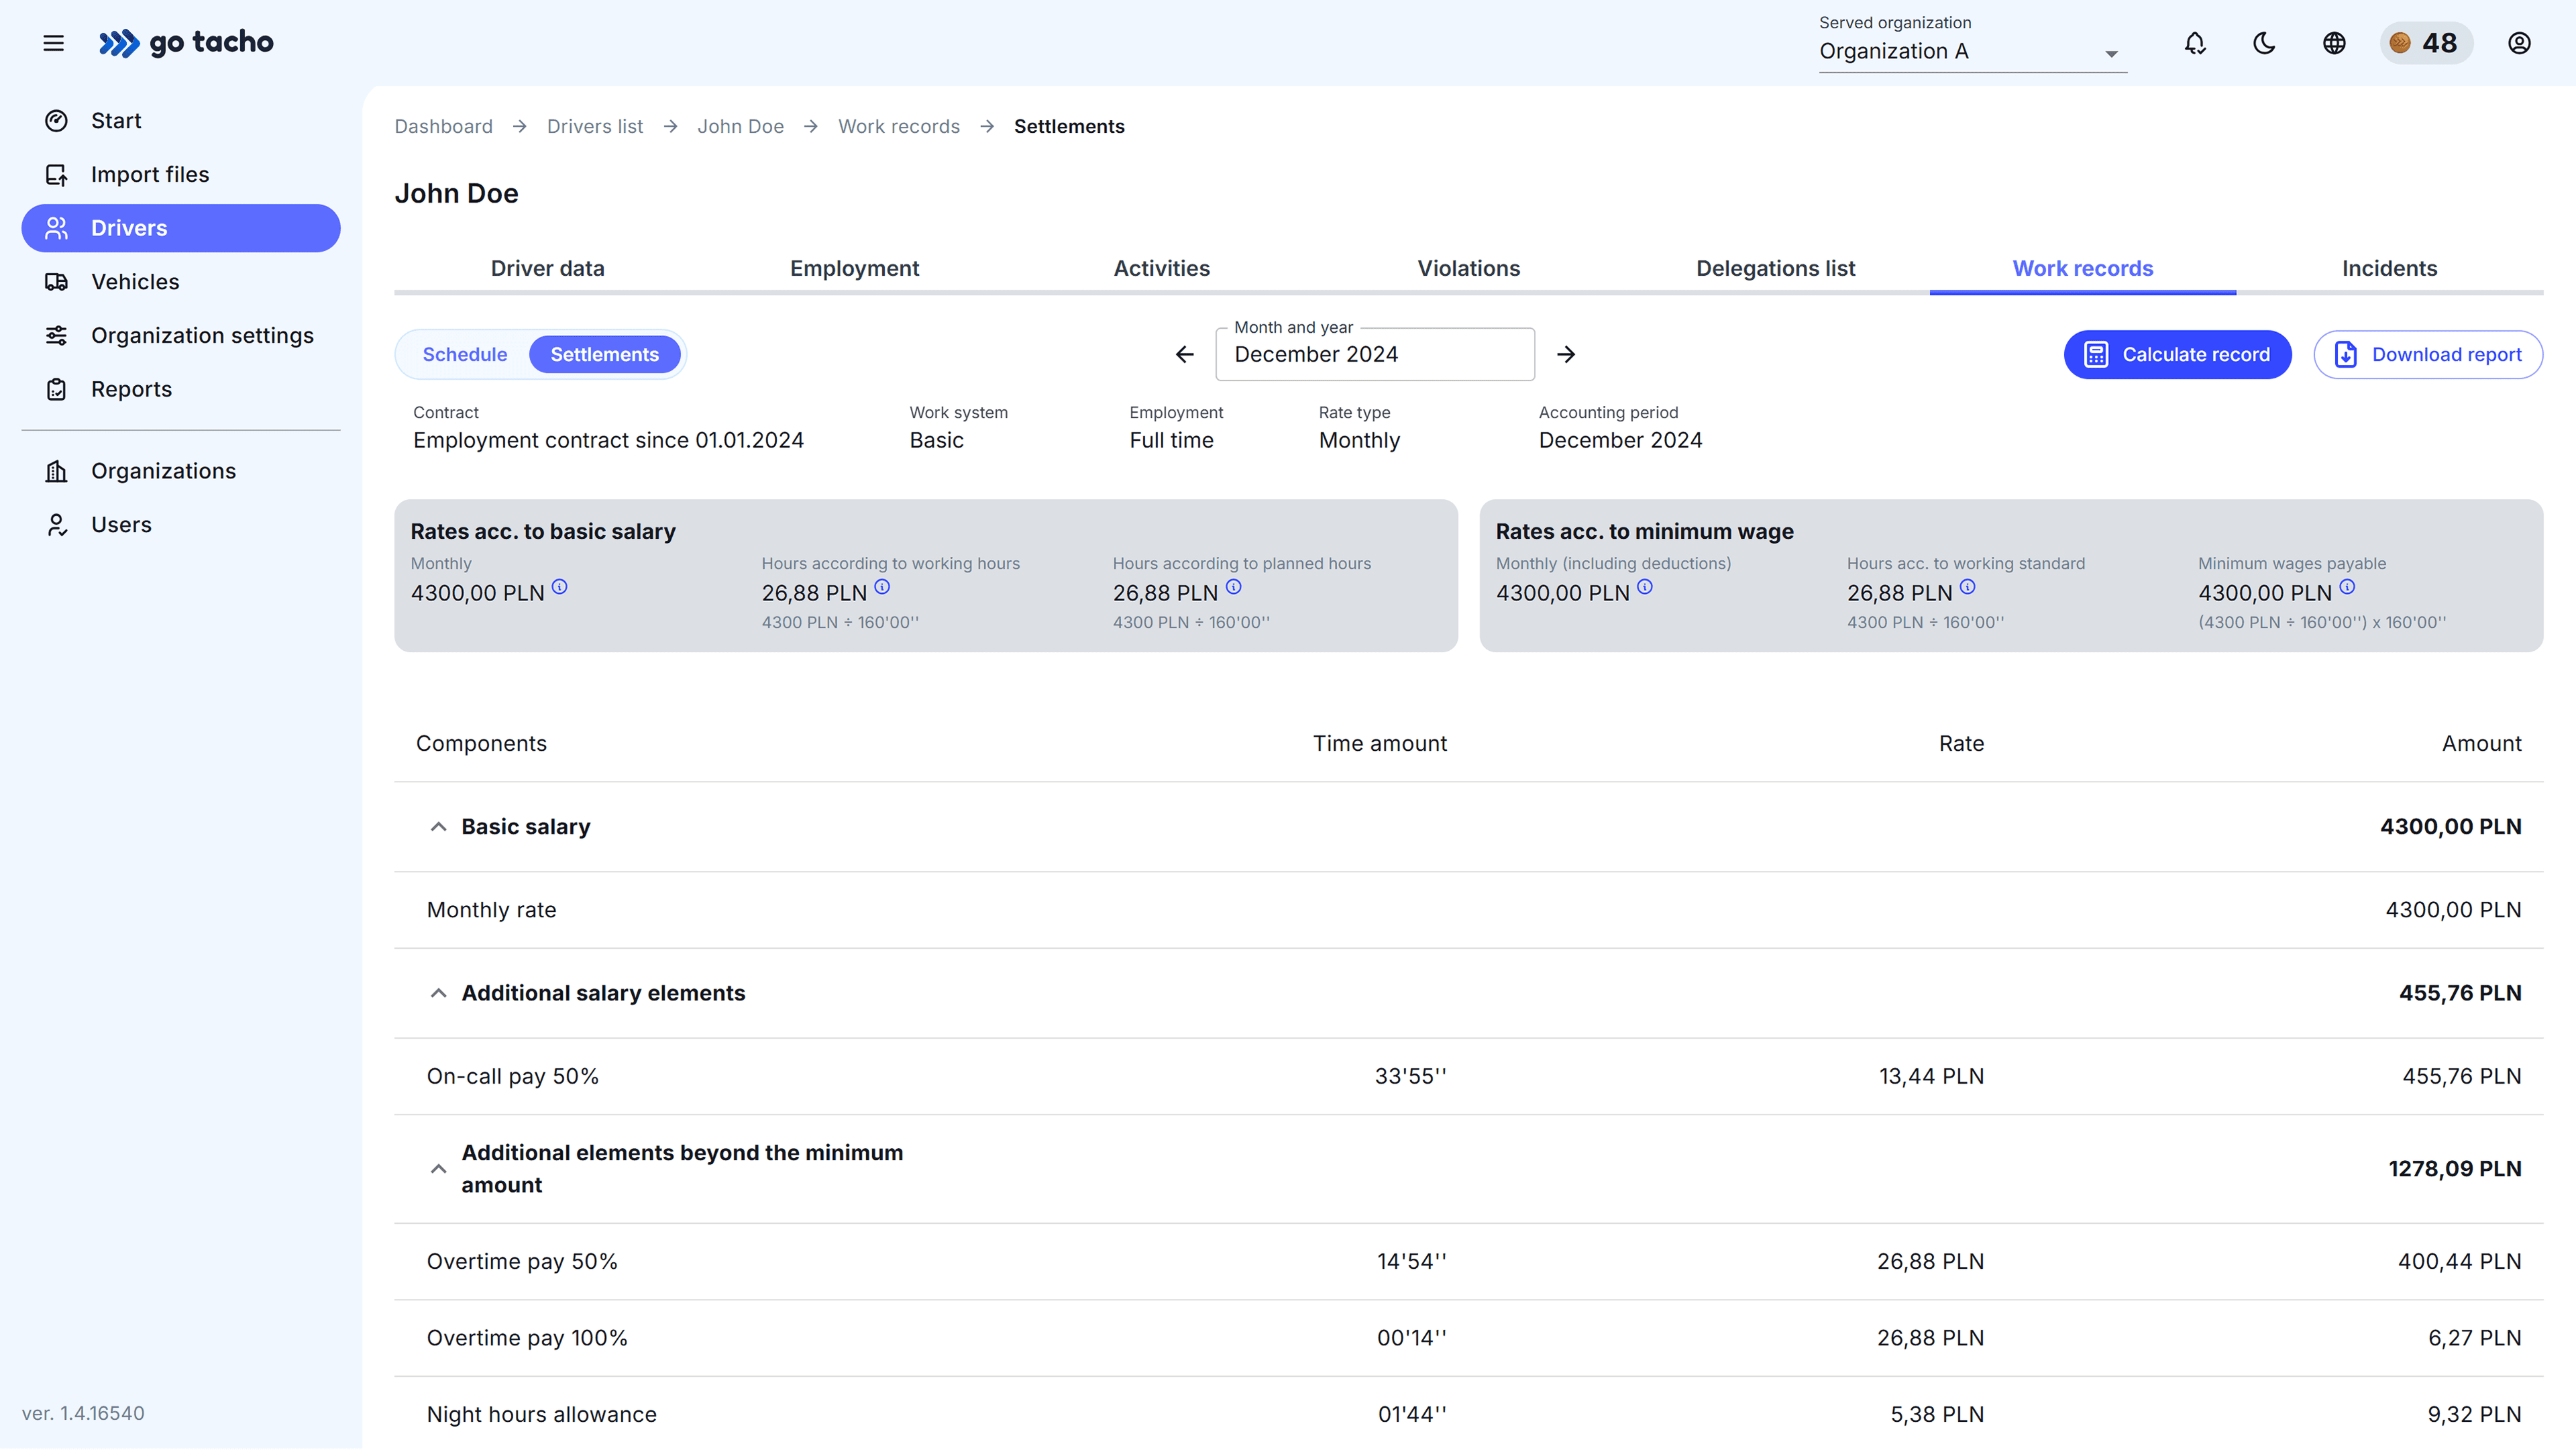Open Reports from the sidebar

131,389
